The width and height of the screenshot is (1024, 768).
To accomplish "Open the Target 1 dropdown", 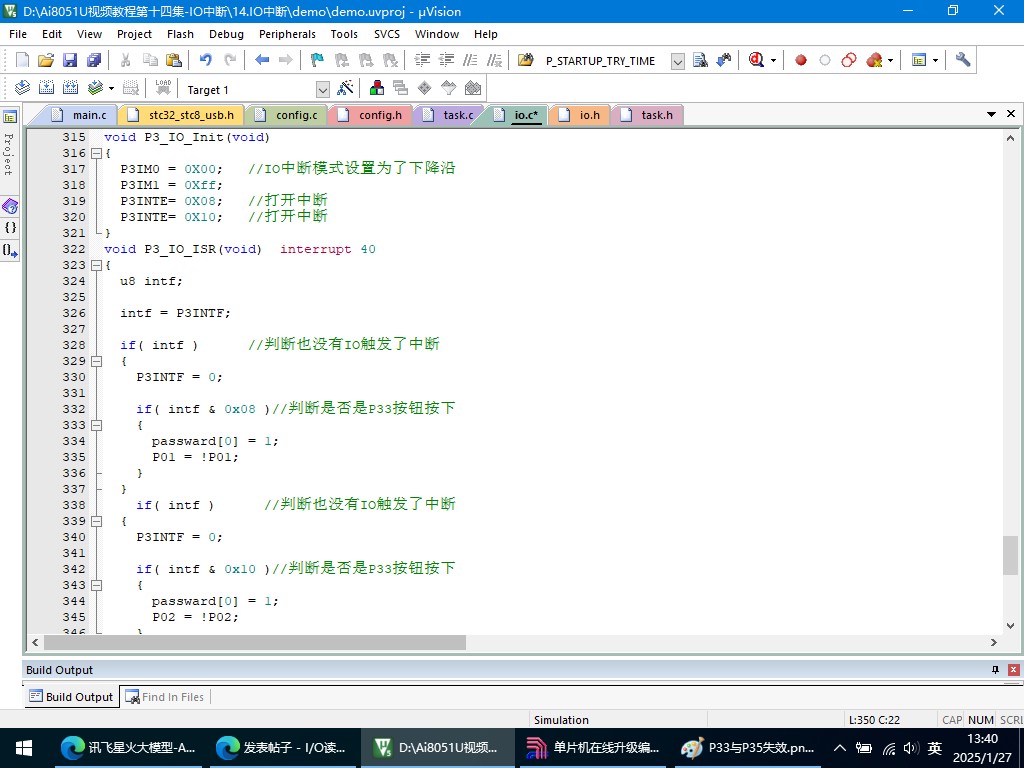I will (x=323, y=89).
